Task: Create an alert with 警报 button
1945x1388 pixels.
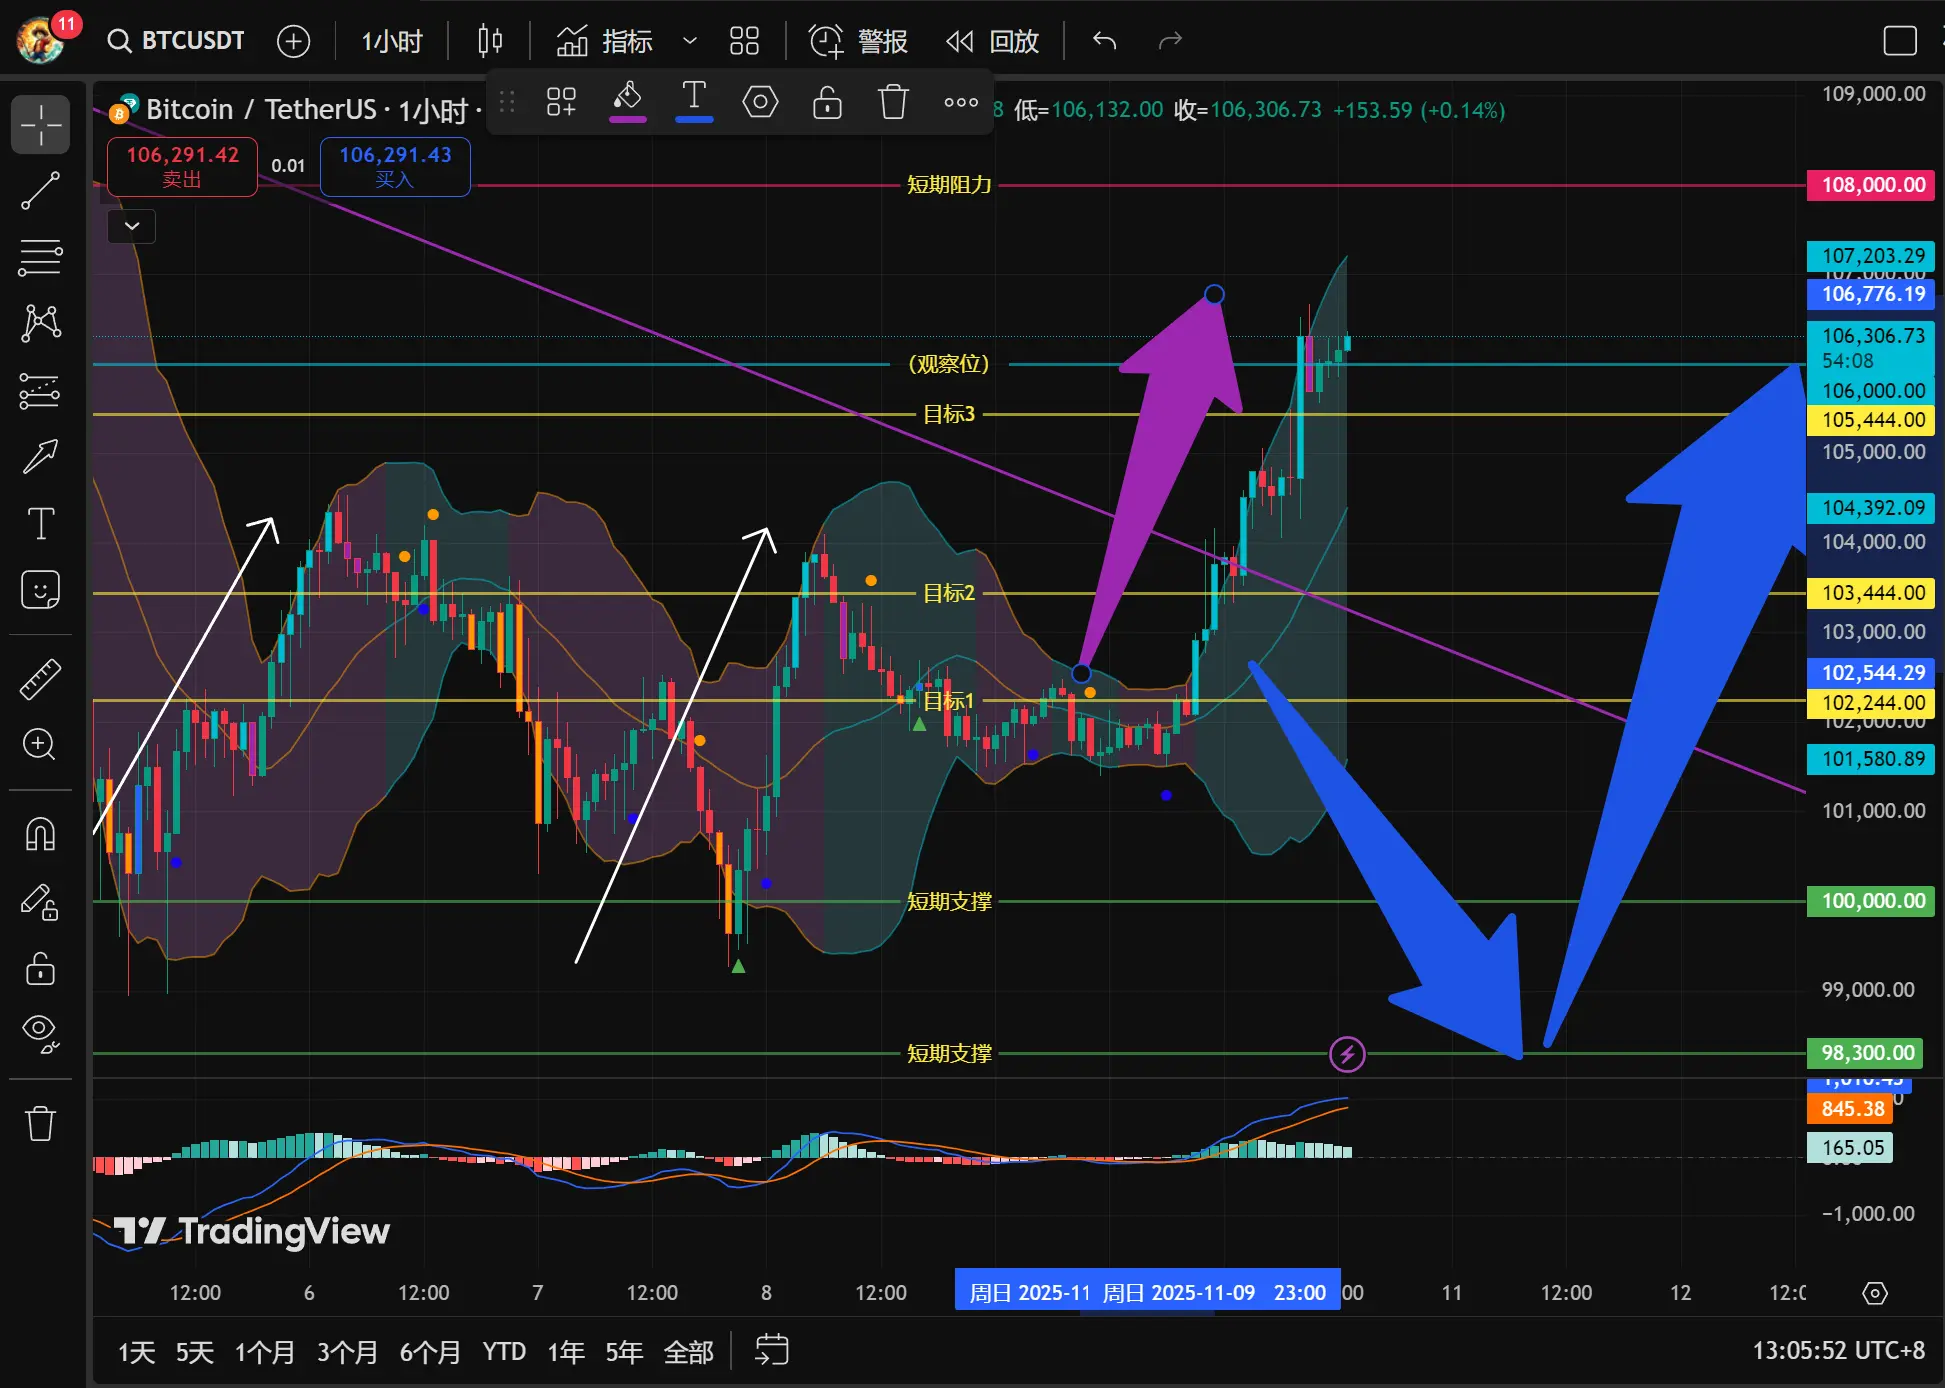Action: pyautogui.click(x=858, y=41)
